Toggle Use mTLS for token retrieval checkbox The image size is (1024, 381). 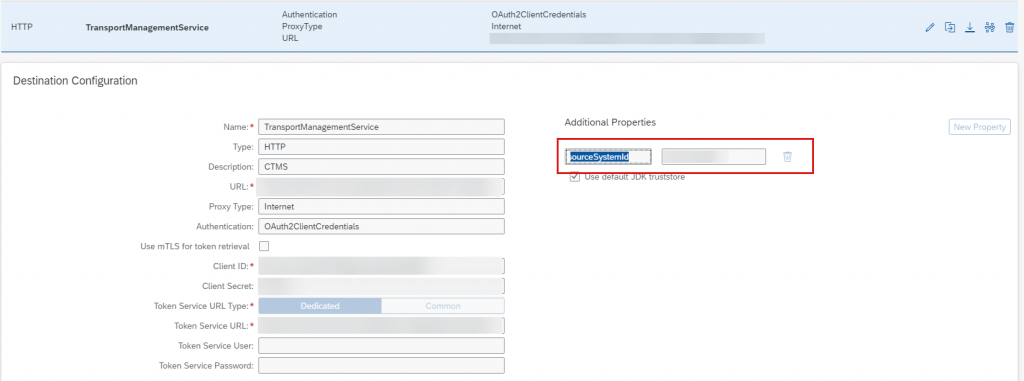pyautogui.click(x=264, y=246)
